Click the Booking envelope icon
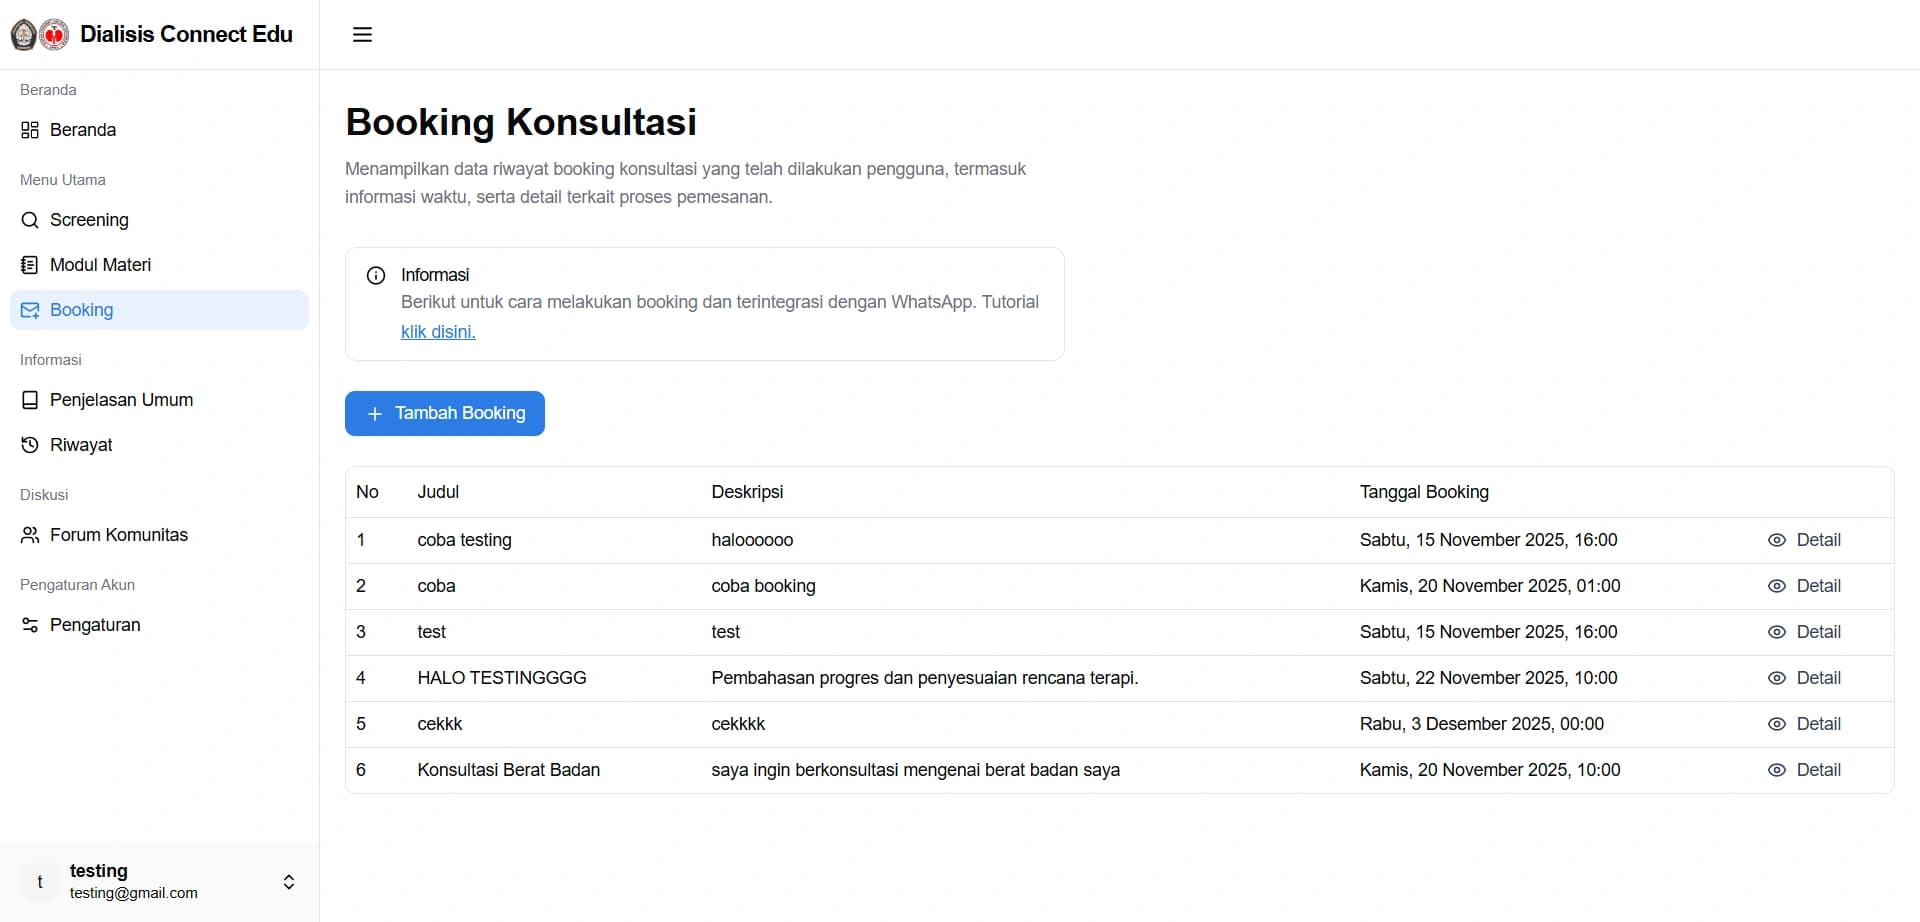Screen dimensions: 1920x922 click(x=30, y=310)
